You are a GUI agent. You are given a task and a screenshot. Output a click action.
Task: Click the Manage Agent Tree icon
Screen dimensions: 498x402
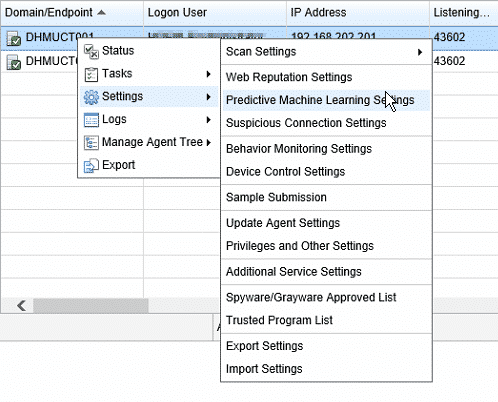click(x=91, y=143)
